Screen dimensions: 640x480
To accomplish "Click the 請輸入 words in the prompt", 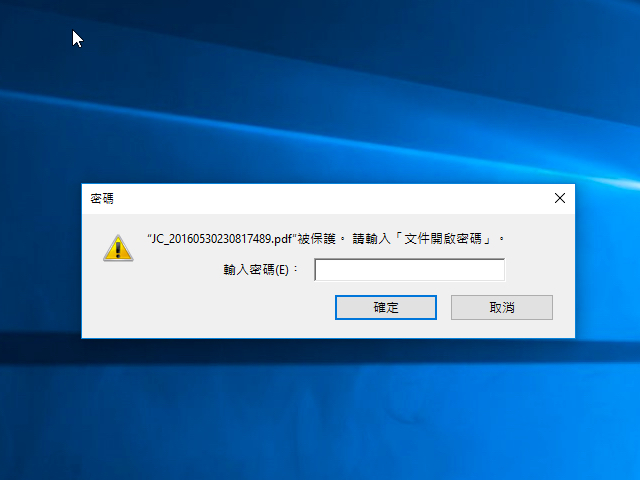I will (371, 239).
